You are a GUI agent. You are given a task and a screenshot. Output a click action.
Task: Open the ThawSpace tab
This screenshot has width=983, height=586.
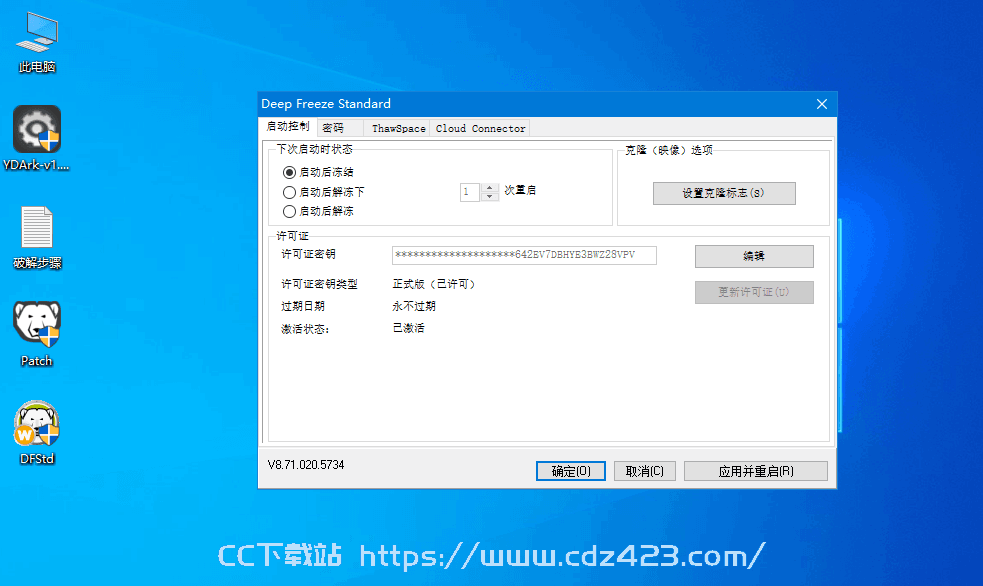point(398,128)
